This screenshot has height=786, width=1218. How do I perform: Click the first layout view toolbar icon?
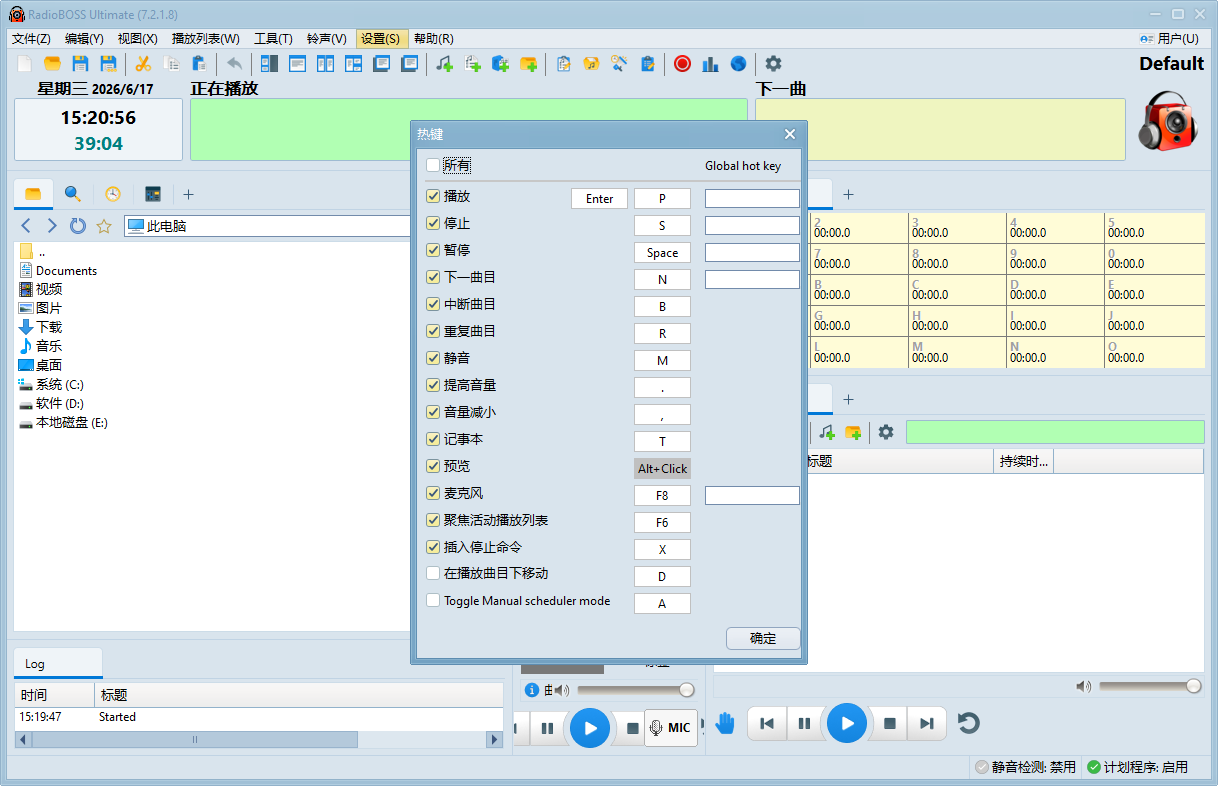(x=269, y=64)
